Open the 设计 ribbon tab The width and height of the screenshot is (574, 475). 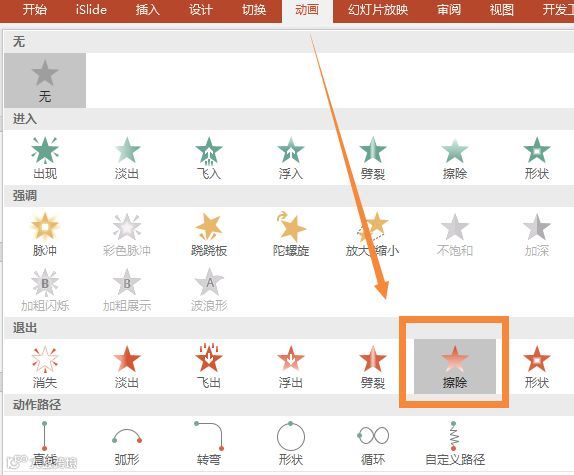coord(201,10)
